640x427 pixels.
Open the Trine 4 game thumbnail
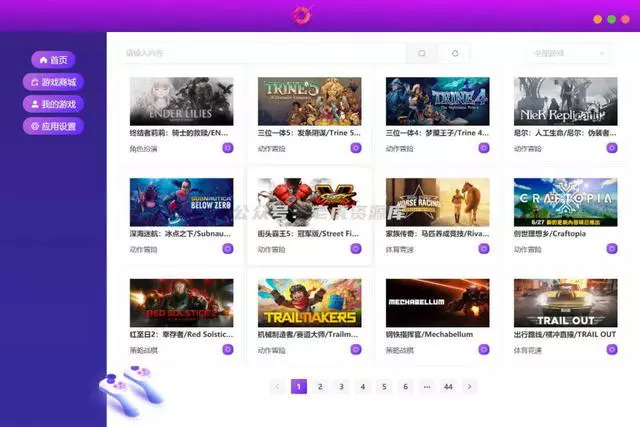(438, 101)
